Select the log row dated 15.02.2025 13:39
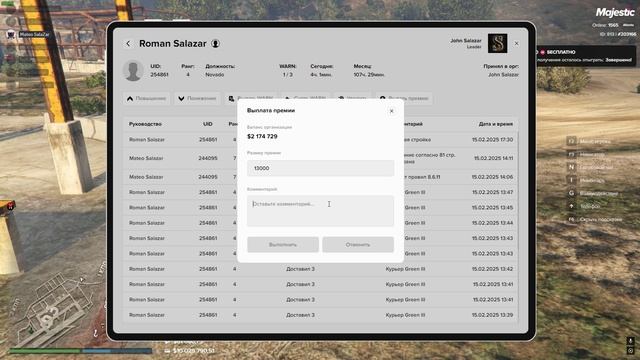Image resolution: width=640 pixels, height=360 pixels. (x=320, y=315)
